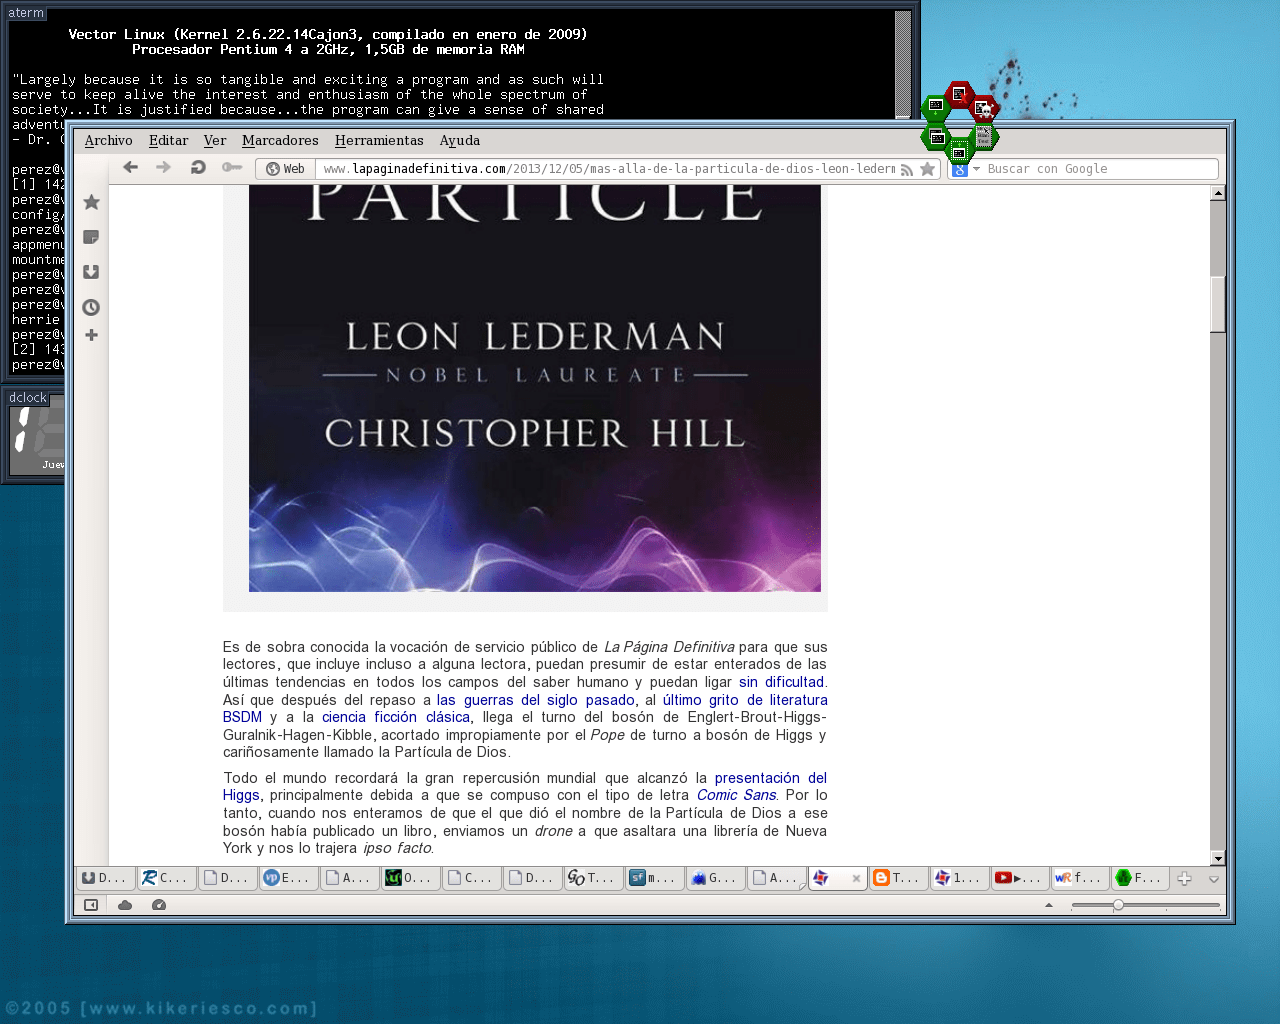Click the Opera Link cloud icon

(x=125, y=905)
